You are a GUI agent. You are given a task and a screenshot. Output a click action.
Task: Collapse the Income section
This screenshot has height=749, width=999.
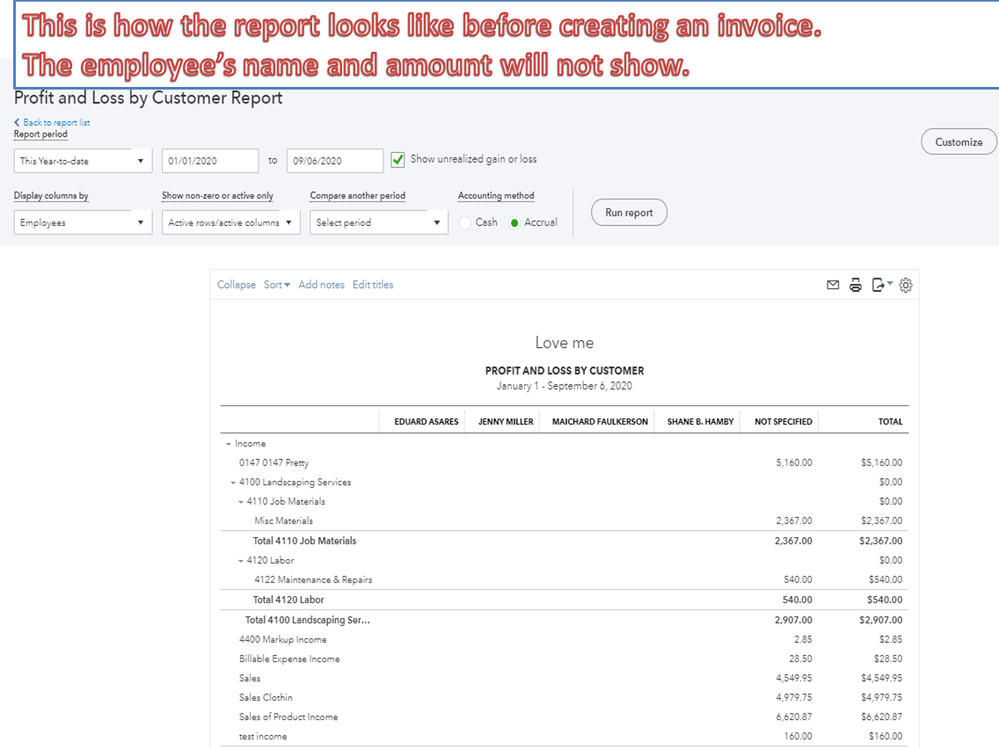pos(228,444)
